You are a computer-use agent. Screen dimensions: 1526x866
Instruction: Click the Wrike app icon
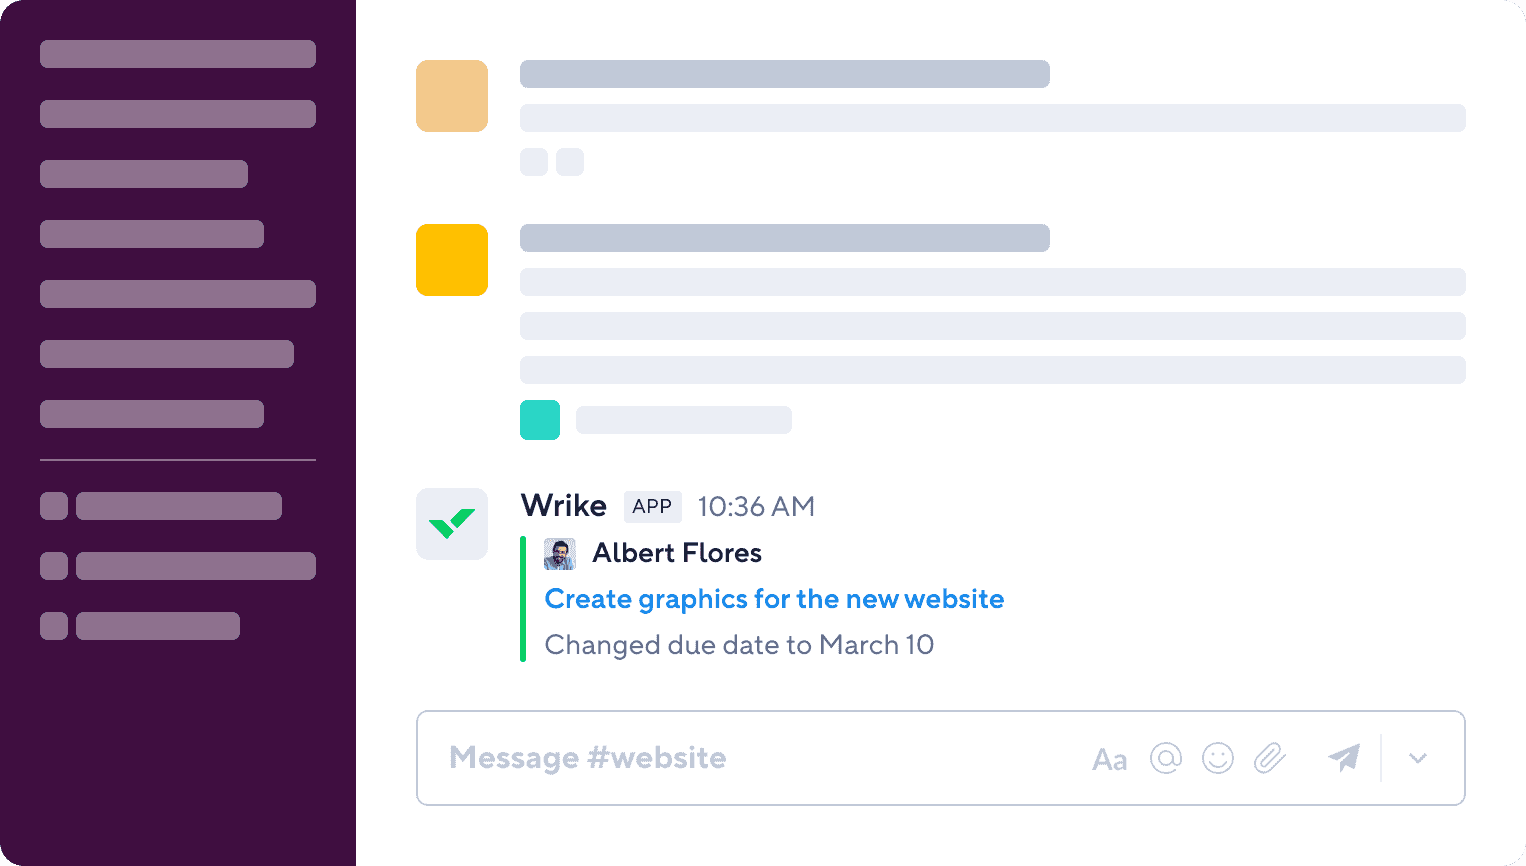point(452,523)
